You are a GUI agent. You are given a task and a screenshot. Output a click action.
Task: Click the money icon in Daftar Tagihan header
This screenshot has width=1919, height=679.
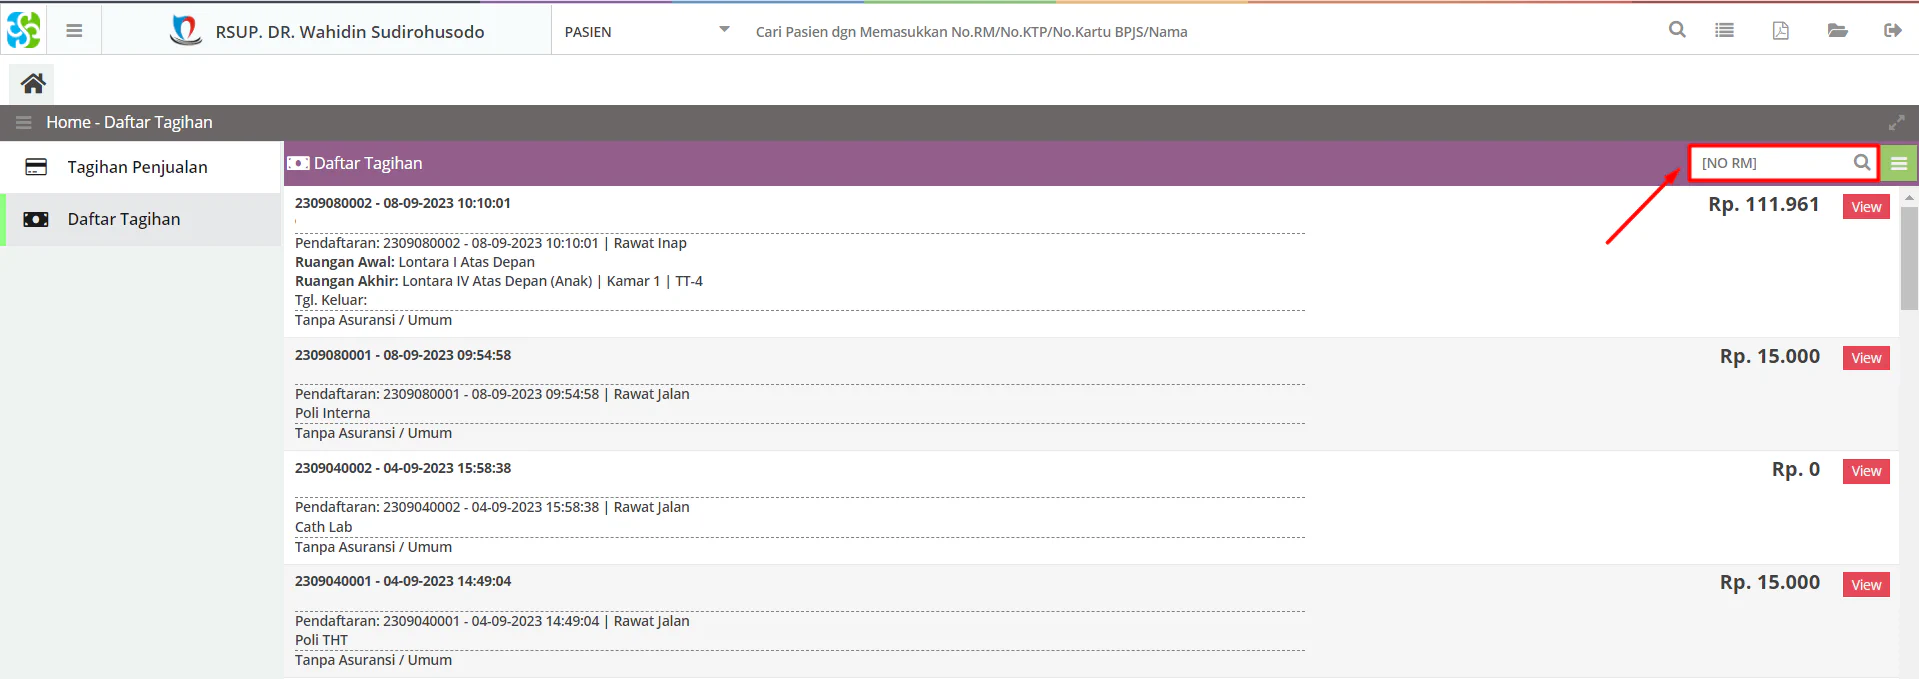(298, 163)
